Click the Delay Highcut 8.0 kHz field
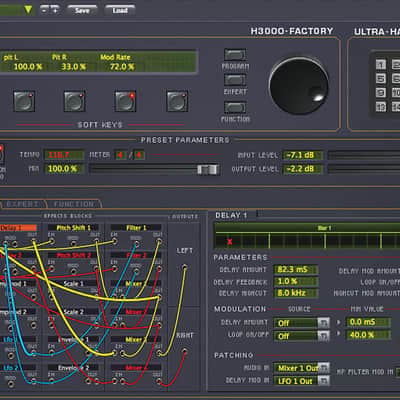 pyautogui.click(x=296, y=293)
